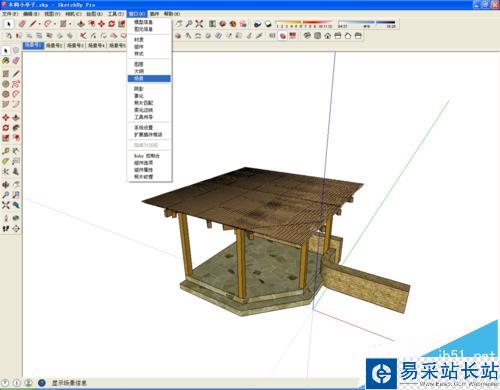Switch to scene tab 场景号4

point(96,45)
